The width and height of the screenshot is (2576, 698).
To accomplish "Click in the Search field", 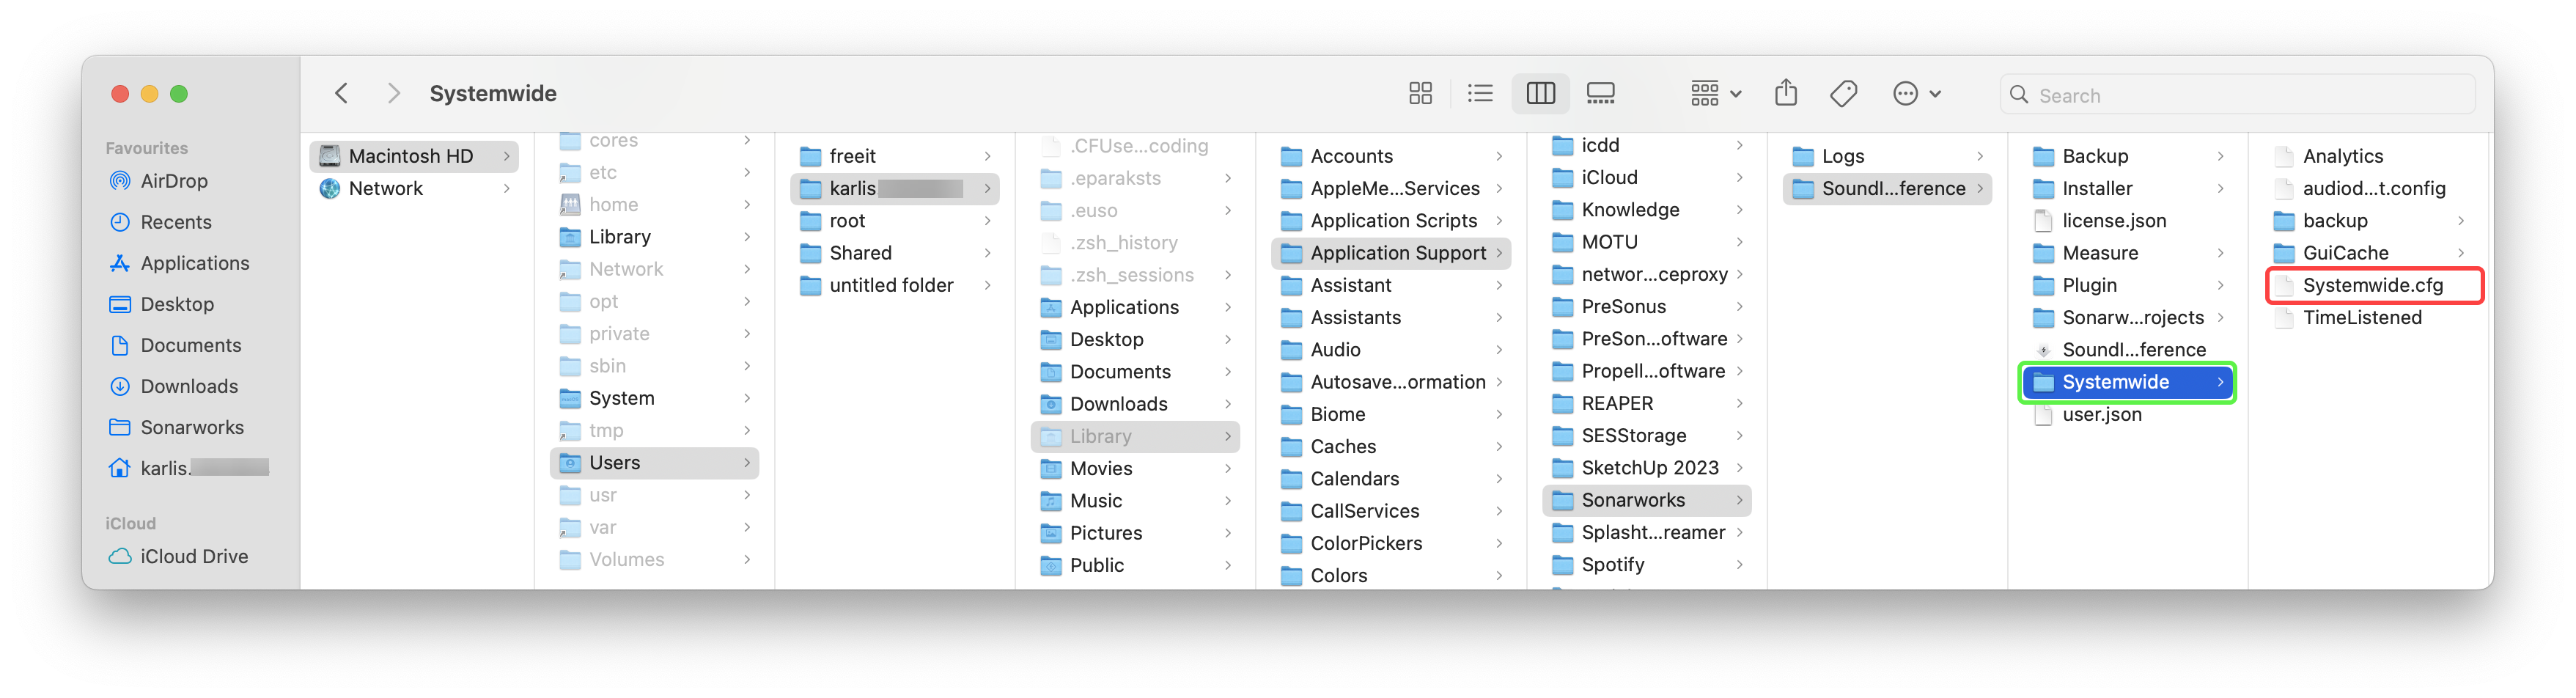I will pyautogui.click(x=2240, y=95).
